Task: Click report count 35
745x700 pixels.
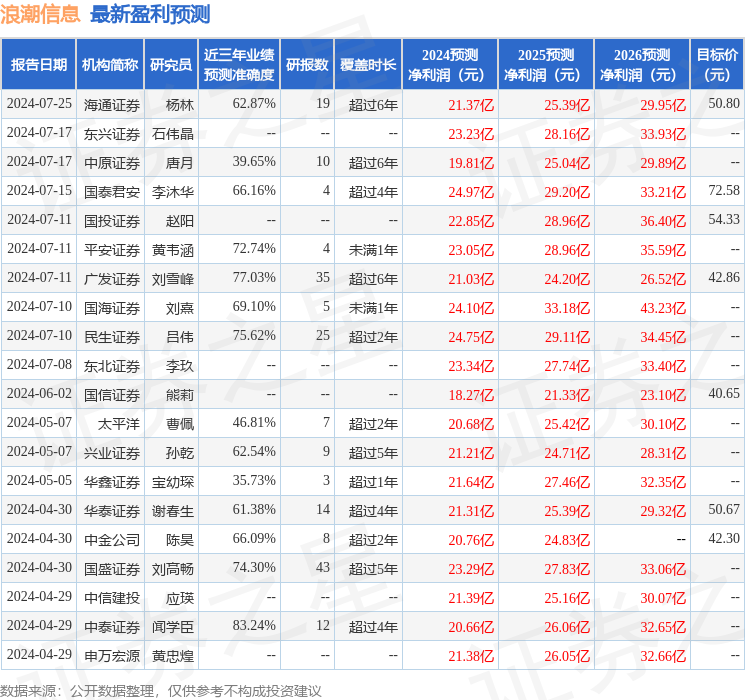Action: pyautogui.click(x=323, y=277)
